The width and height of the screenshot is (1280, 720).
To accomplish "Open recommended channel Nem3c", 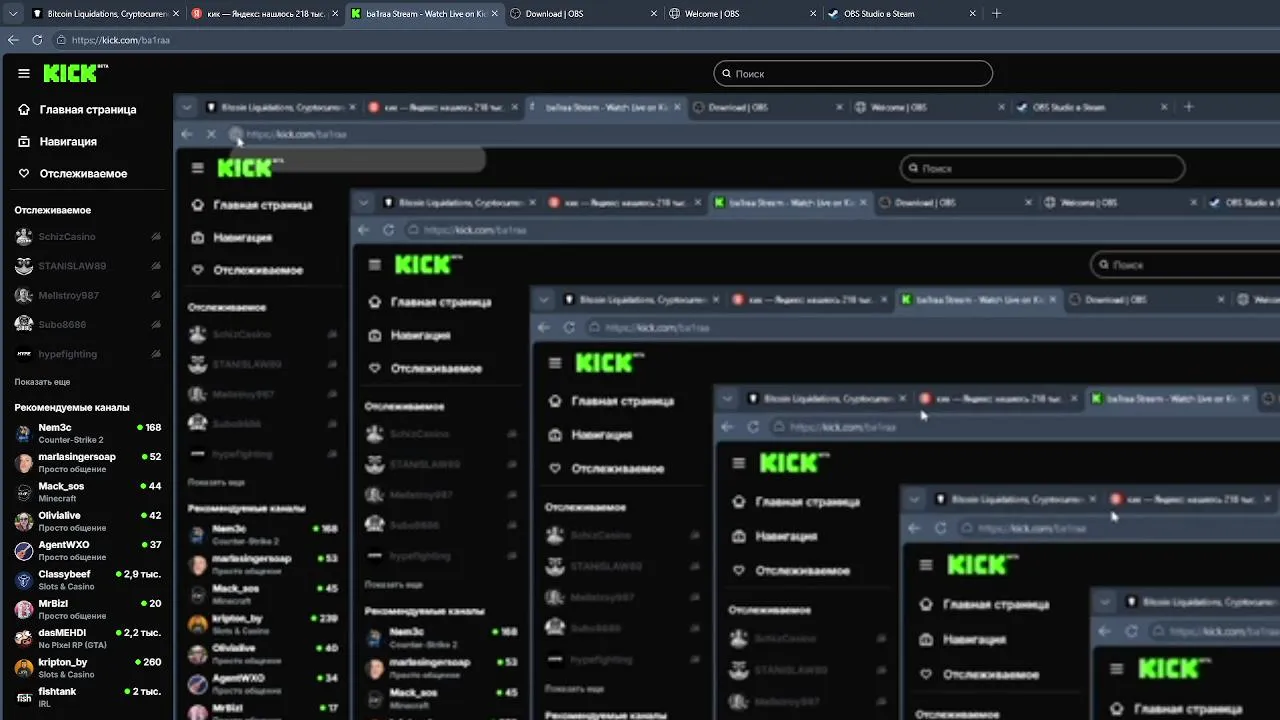I will coord(87,433).
